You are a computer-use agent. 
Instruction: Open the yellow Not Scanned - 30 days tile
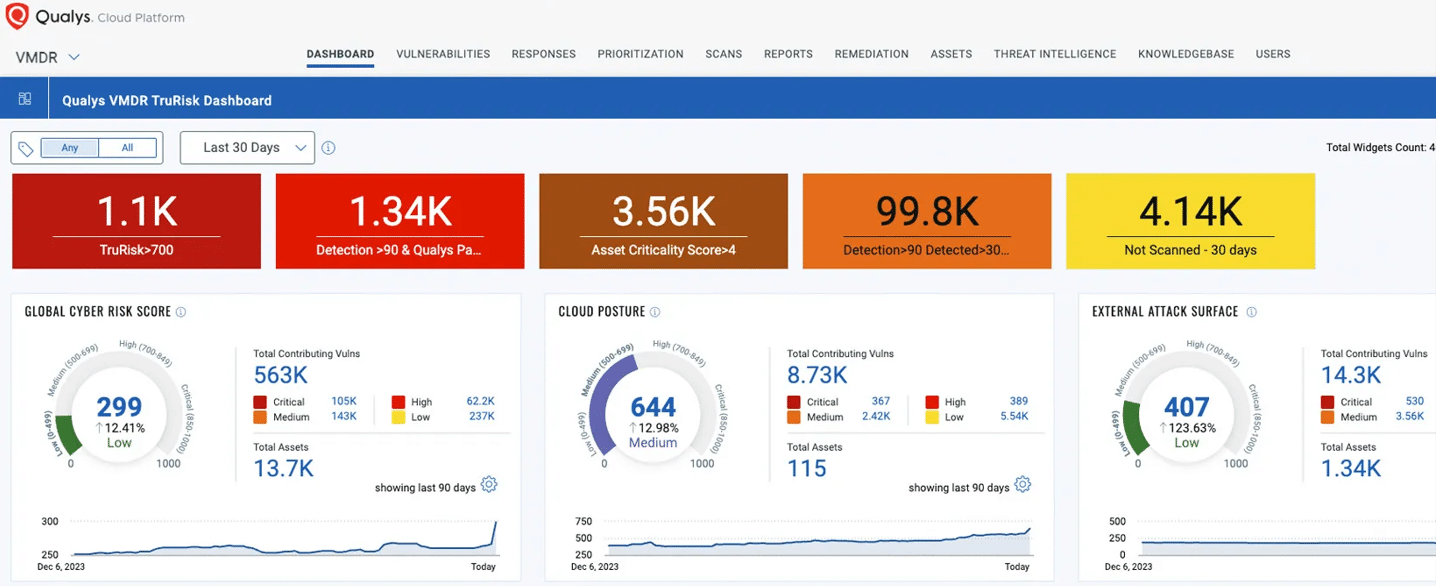(1190, 221)
